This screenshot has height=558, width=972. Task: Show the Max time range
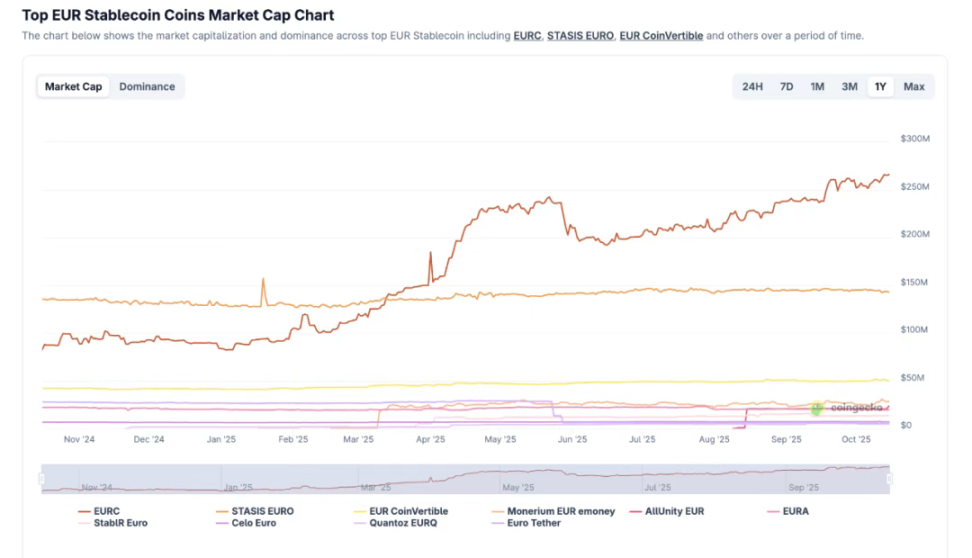(914, 87)
